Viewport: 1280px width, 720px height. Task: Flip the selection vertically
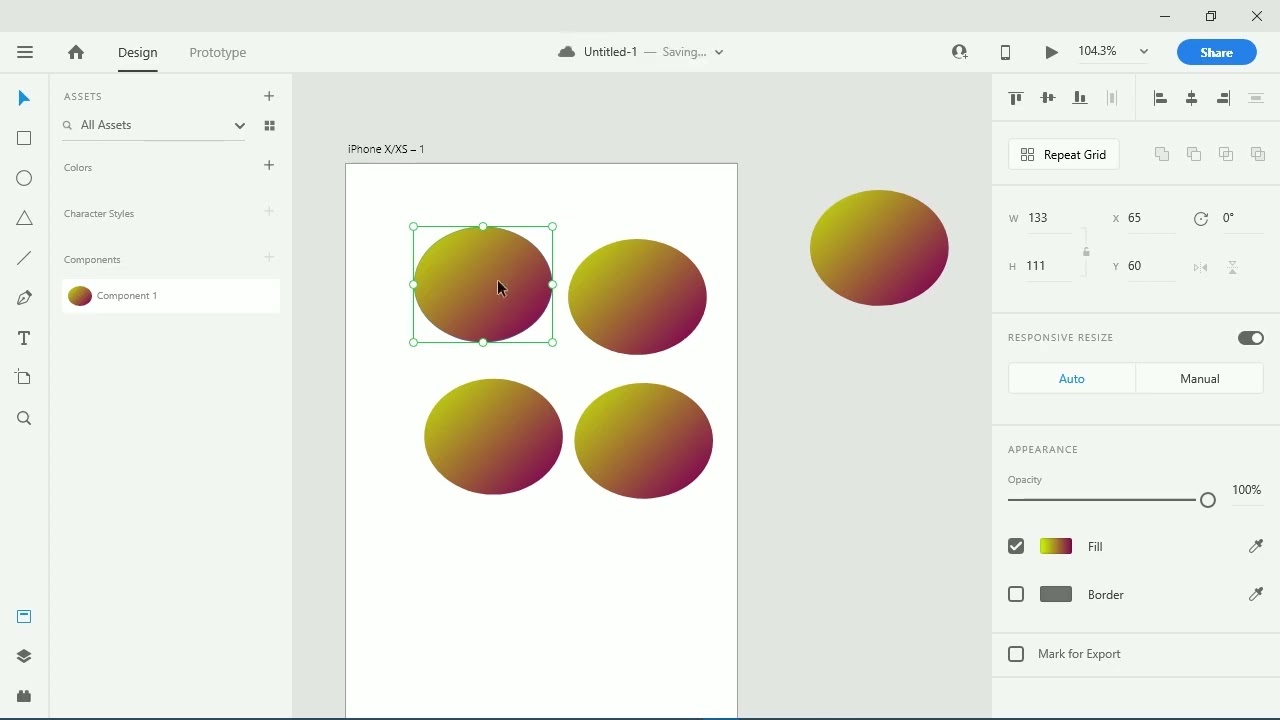click(x=1233, y=267)
